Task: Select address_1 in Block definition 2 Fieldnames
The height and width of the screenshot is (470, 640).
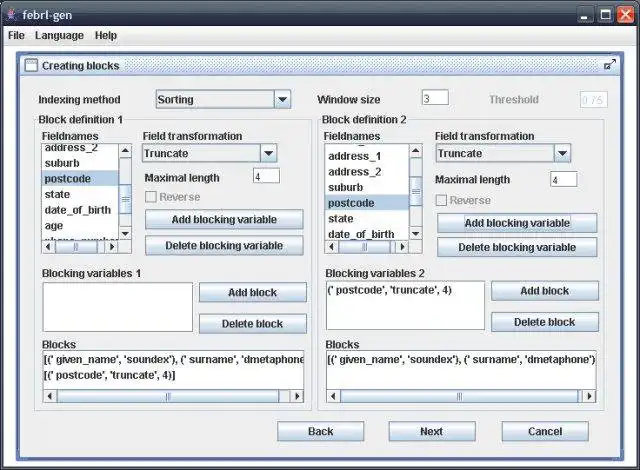Action: (367, 156)
